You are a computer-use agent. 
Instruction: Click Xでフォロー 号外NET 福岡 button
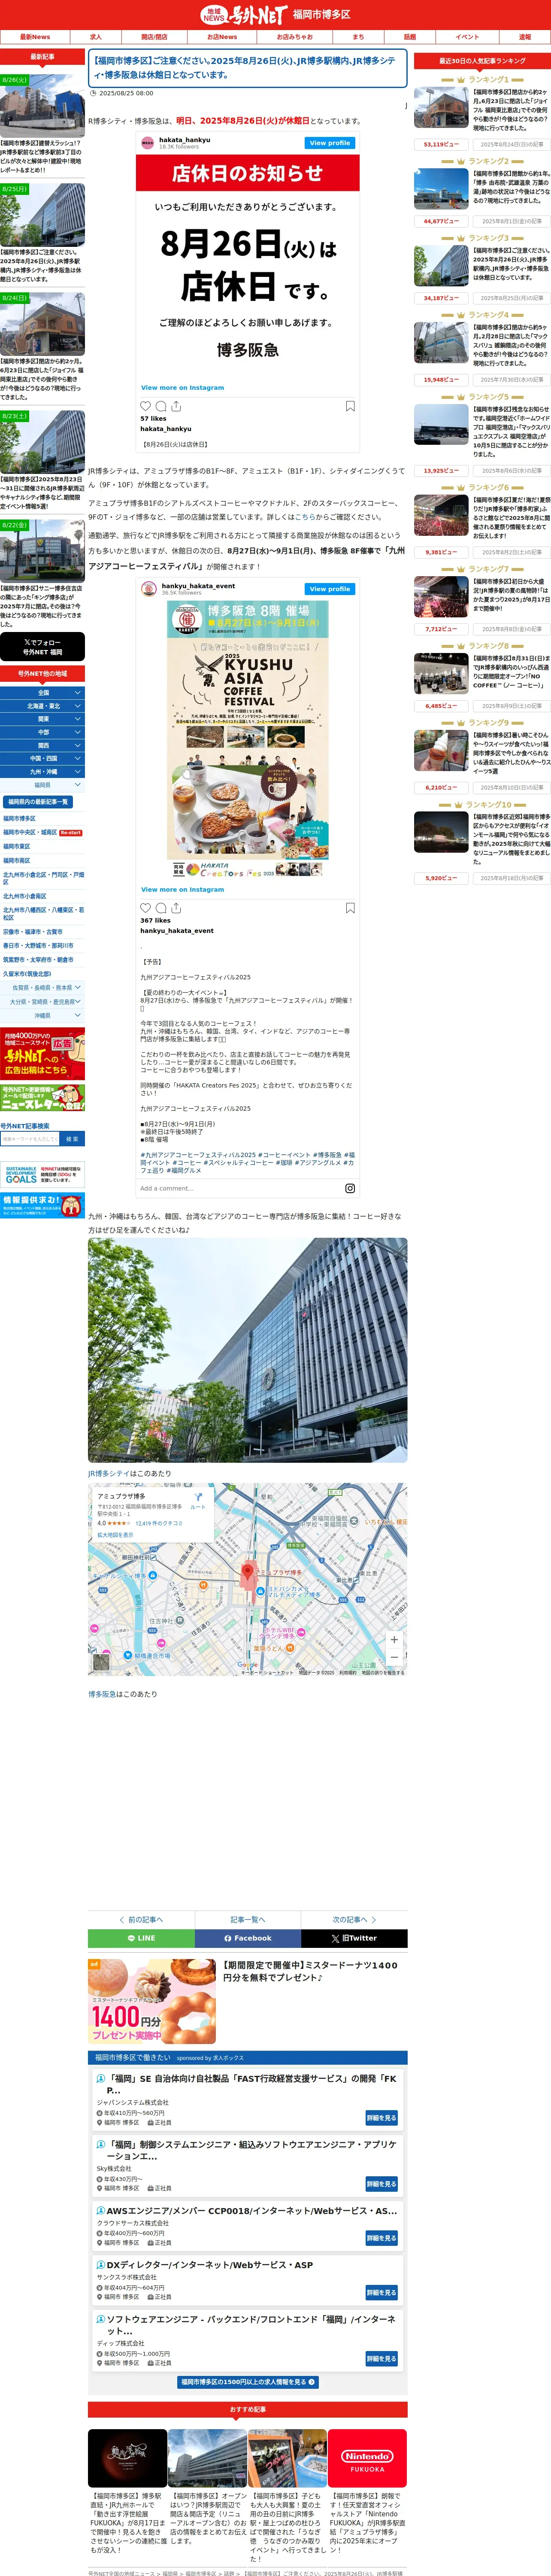tap(42, 647)
